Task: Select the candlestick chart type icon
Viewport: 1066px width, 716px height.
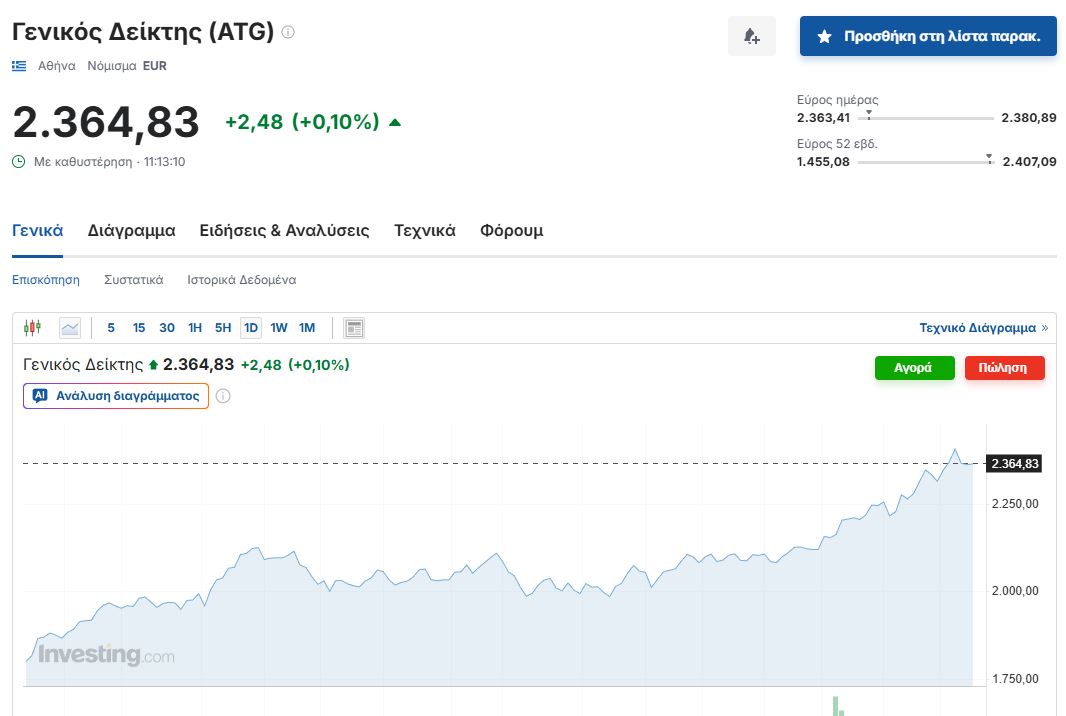Action: click(x=32, y=328)
